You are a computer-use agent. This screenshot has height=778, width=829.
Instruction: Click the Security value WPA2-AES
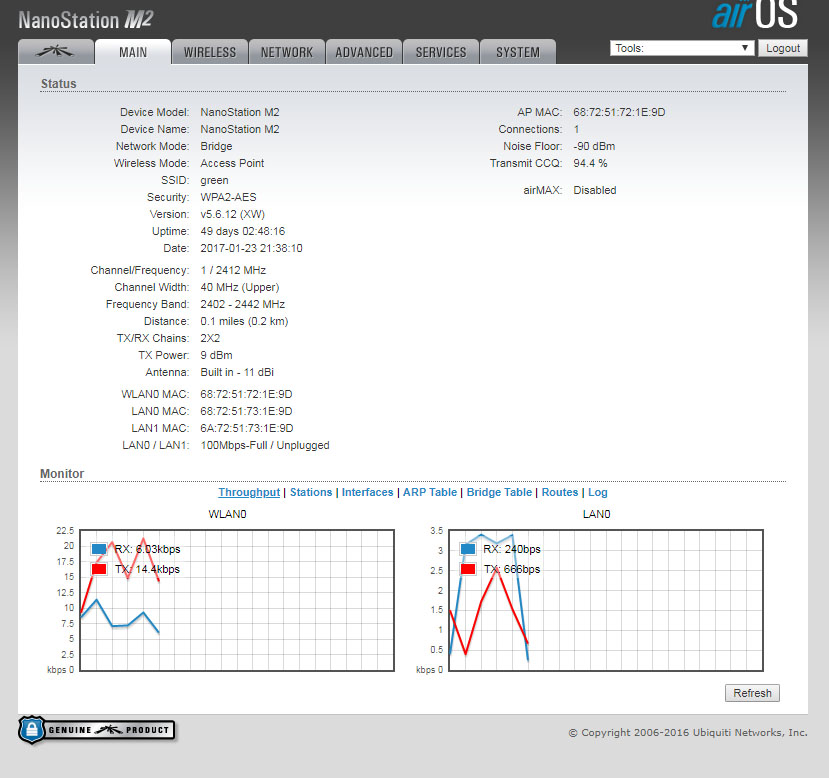[x=228, y=197]
